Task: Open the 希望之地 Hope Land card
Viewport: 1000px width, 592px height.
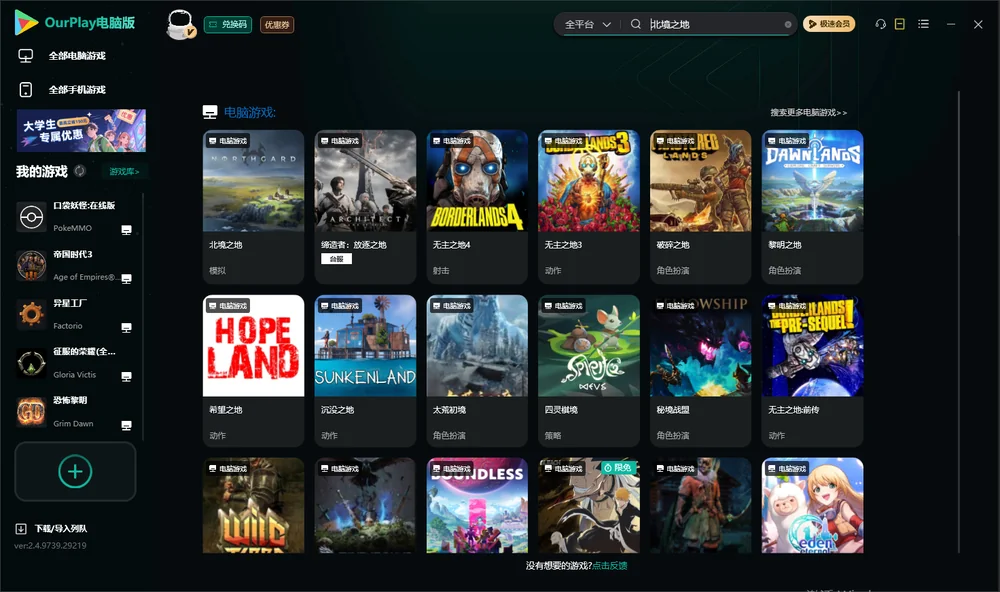Action: click(x=253, y=371)
